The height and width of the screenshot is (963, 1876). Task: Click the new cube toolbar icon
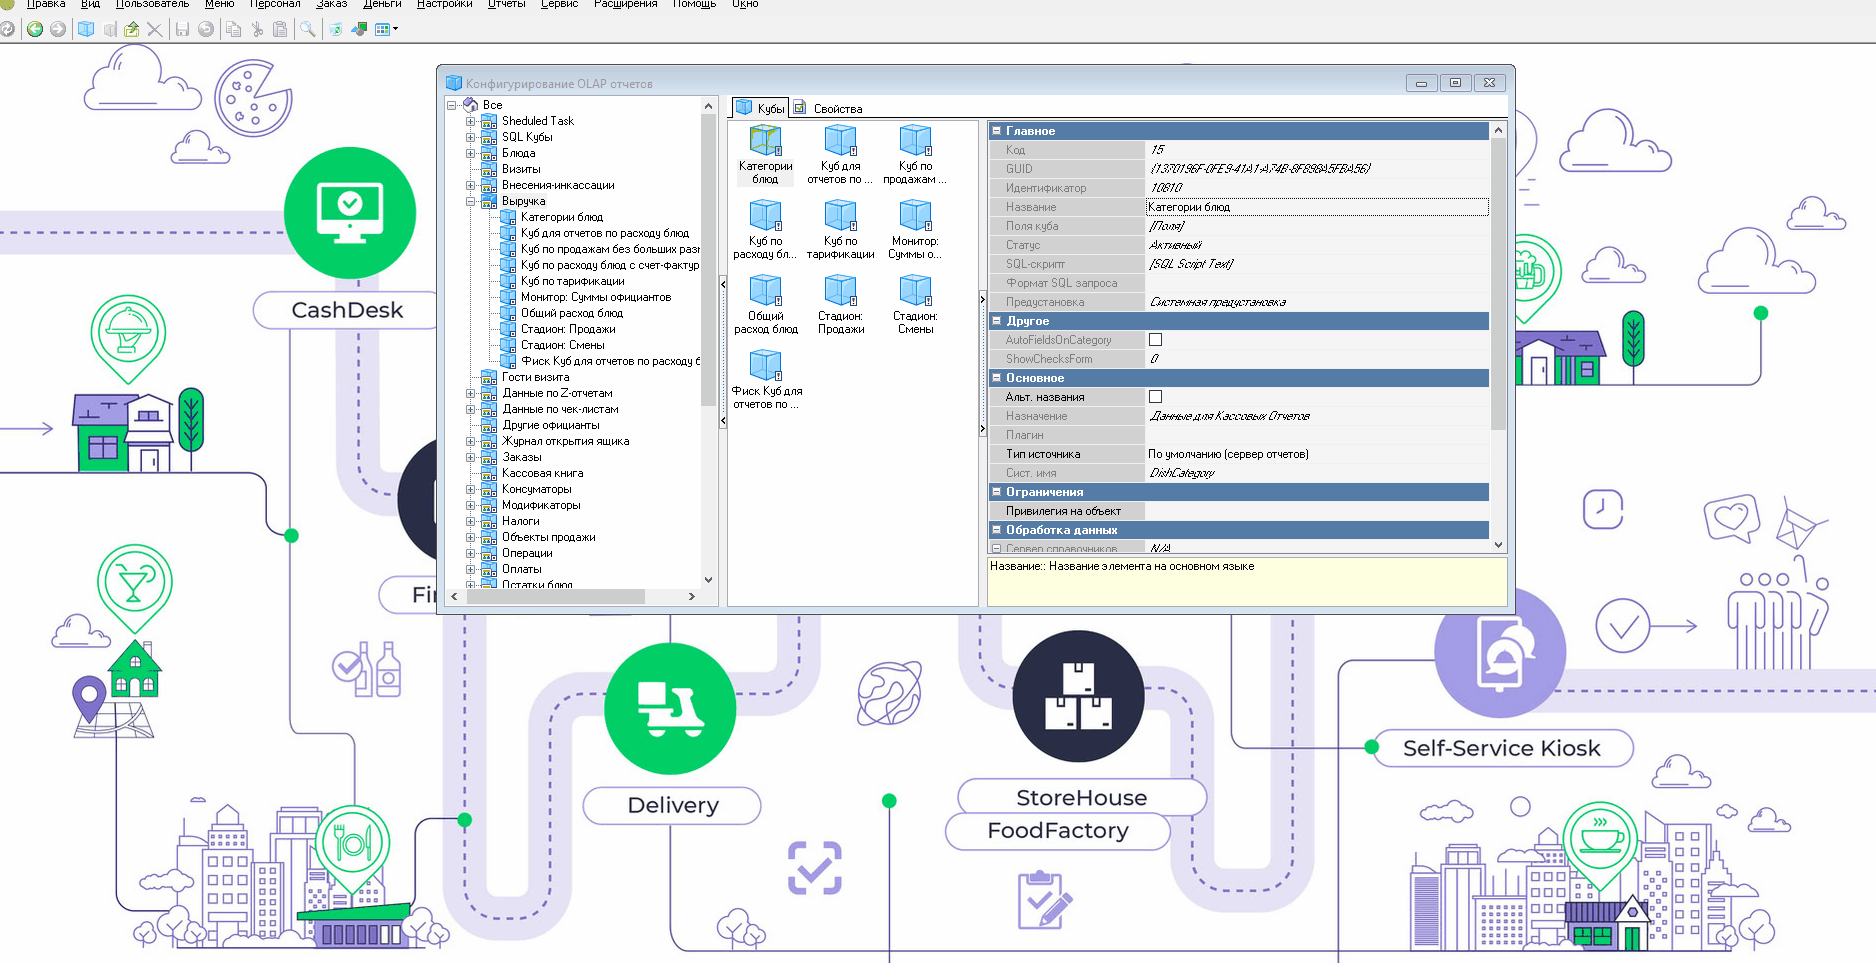pyautogui.click(x=86, y=29)
